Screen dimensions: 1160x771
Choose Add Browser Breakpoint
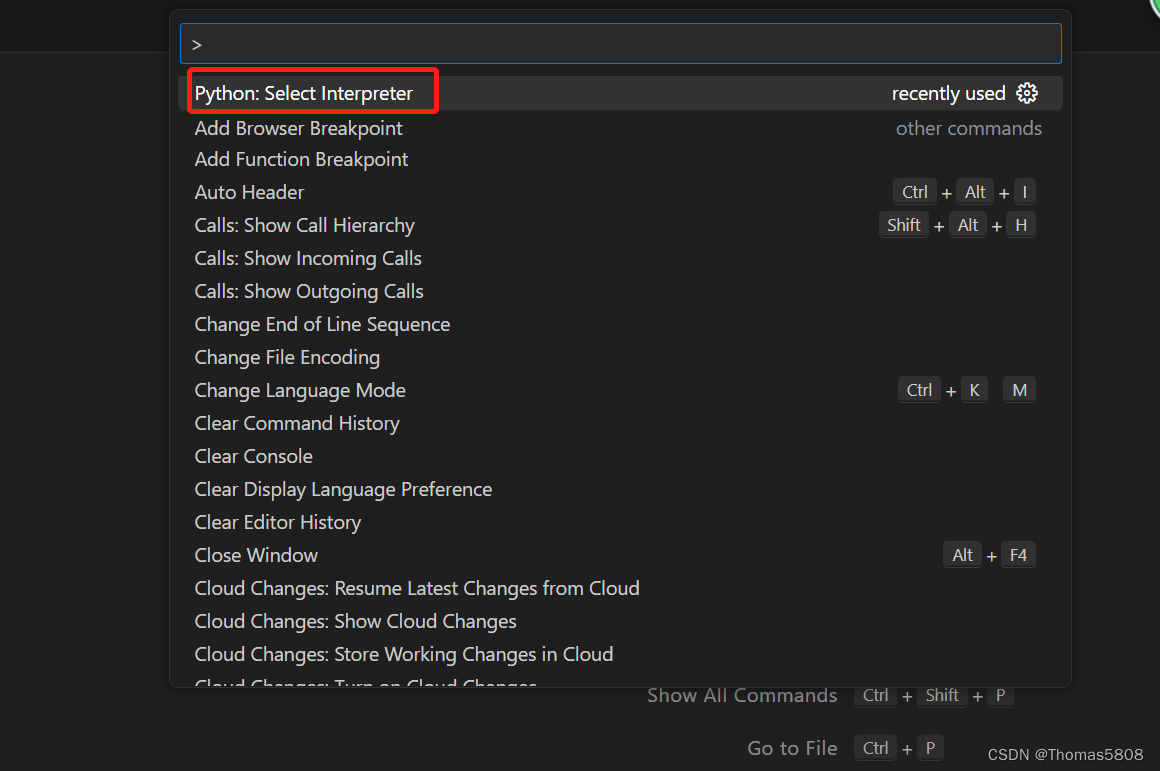pos(298,128)
